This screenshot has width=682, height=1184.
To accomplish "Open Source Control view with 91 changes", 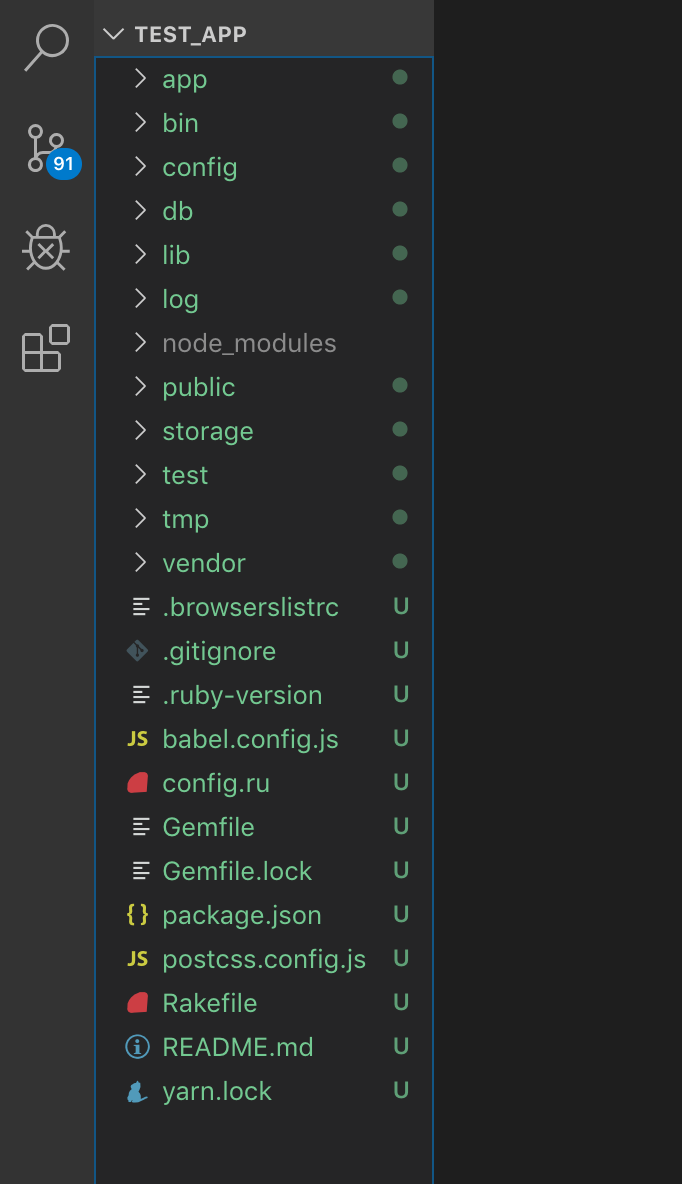I will 47,148.
